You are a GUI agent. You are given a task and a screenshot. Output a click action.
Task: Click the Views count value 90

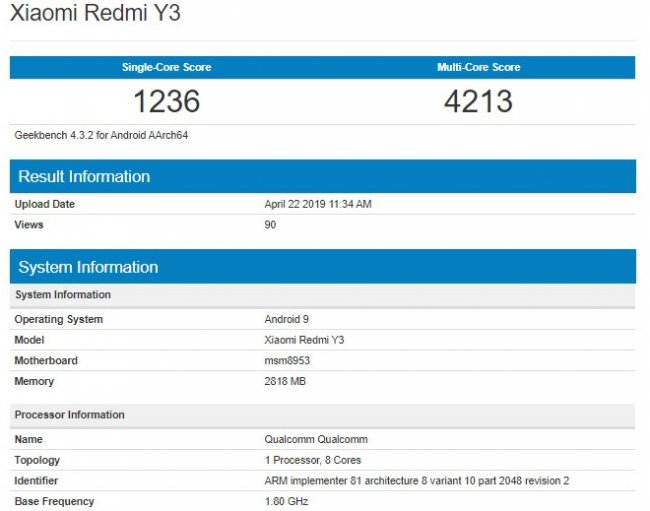point(270,224)
